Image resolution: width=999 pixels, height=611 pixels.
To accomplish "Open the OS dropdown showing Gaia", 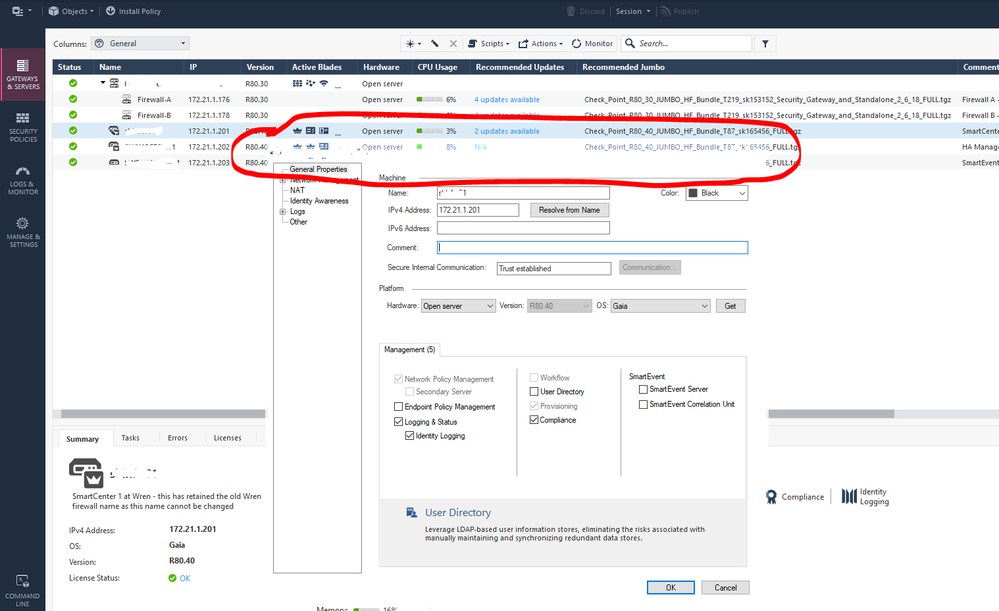I will [x=660, y=306].
